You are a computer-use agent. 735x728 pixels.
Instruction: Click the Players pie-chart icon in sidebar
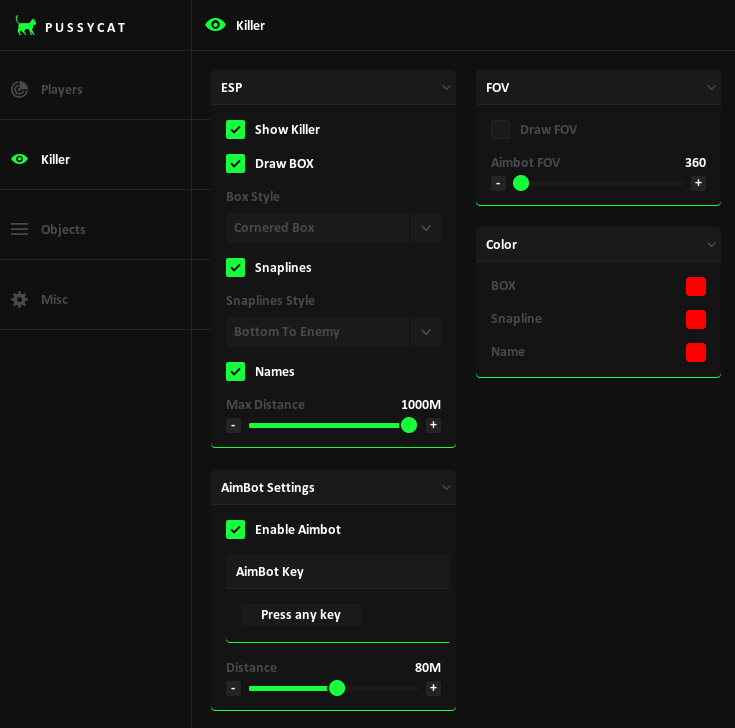pyautogui.click(x=19, y=90)
